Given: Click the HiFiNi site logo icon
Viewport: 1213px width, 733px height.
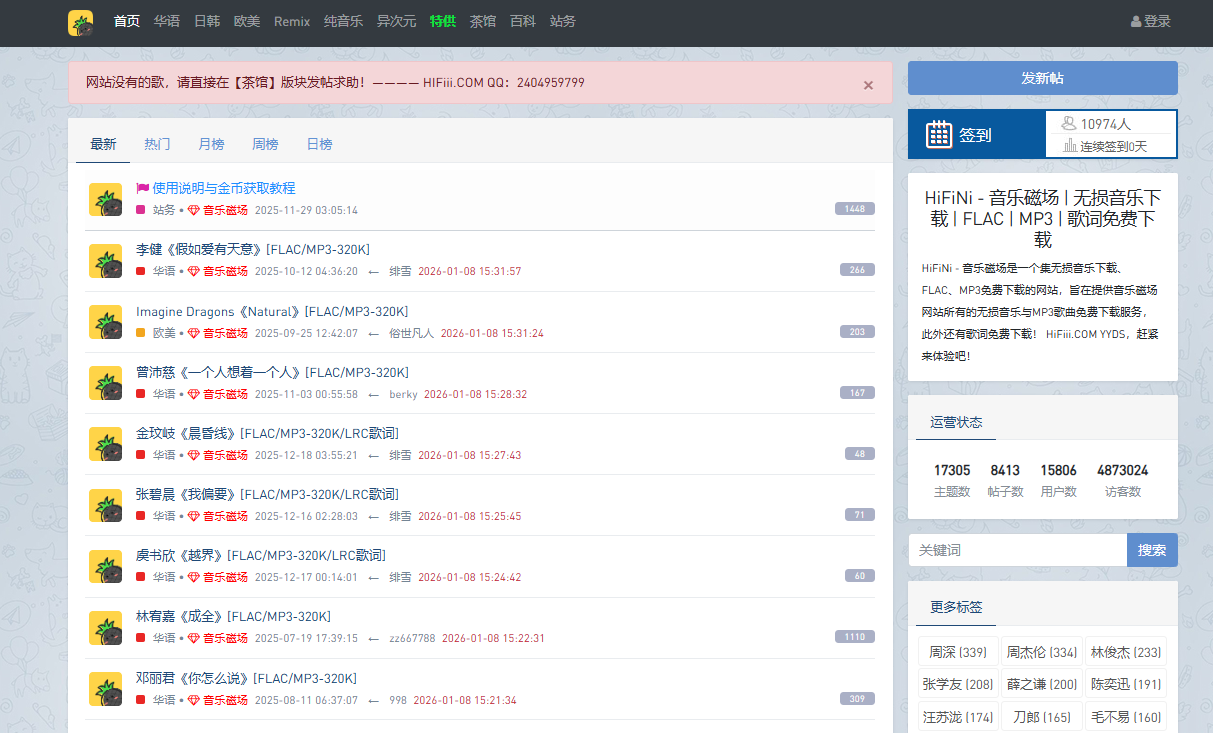Looking at the screenshot, I should [81, 22].
